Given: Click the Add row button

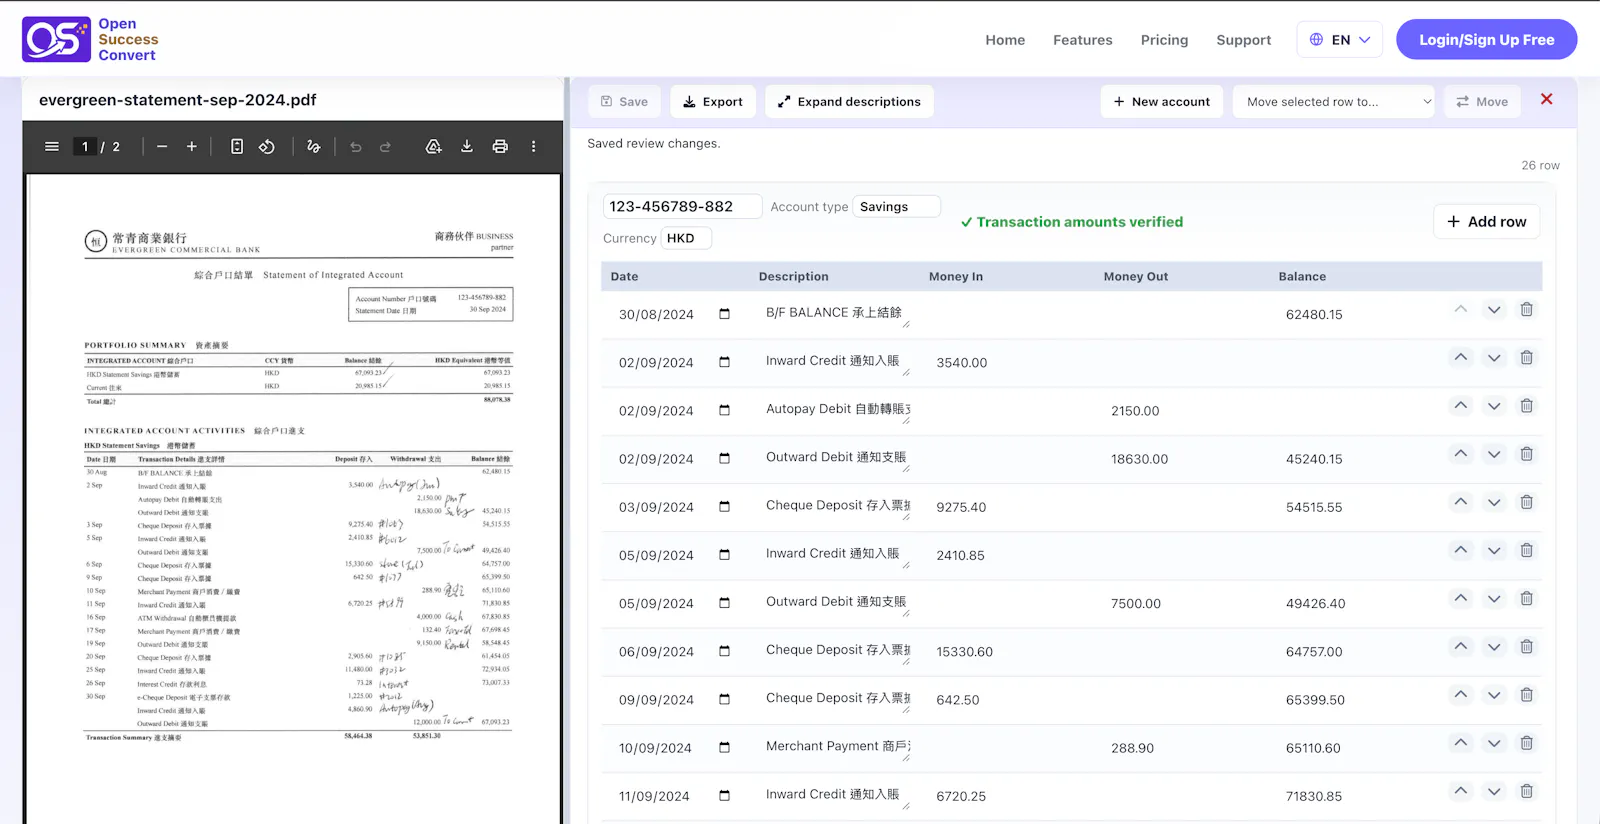Looking at the screenshot, I should (1487, 222).
